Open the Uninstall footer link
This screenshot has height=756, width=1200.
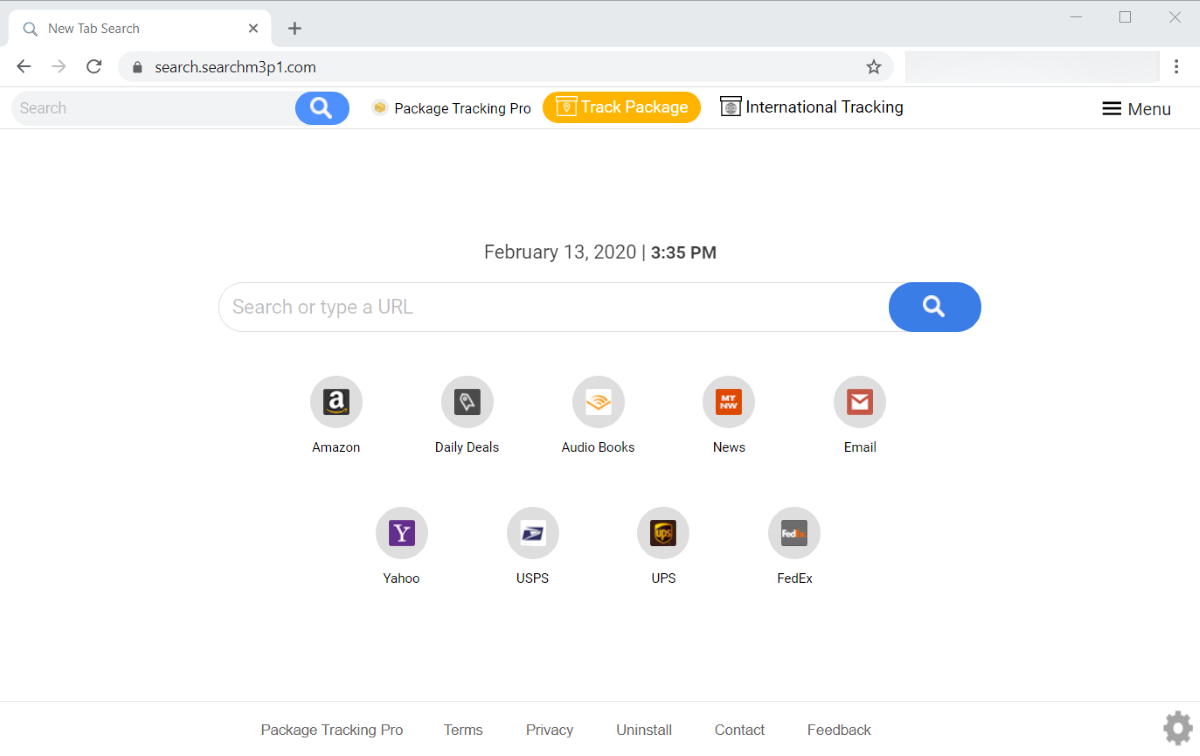pos(644,730)
